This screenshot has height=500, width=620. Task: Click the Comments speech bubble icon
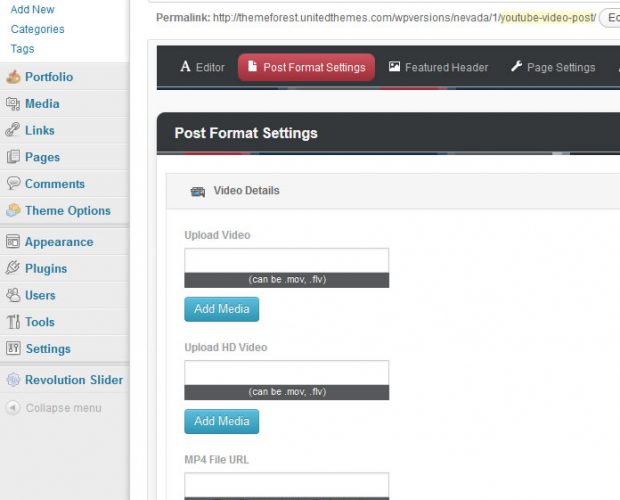pos(13,184)
